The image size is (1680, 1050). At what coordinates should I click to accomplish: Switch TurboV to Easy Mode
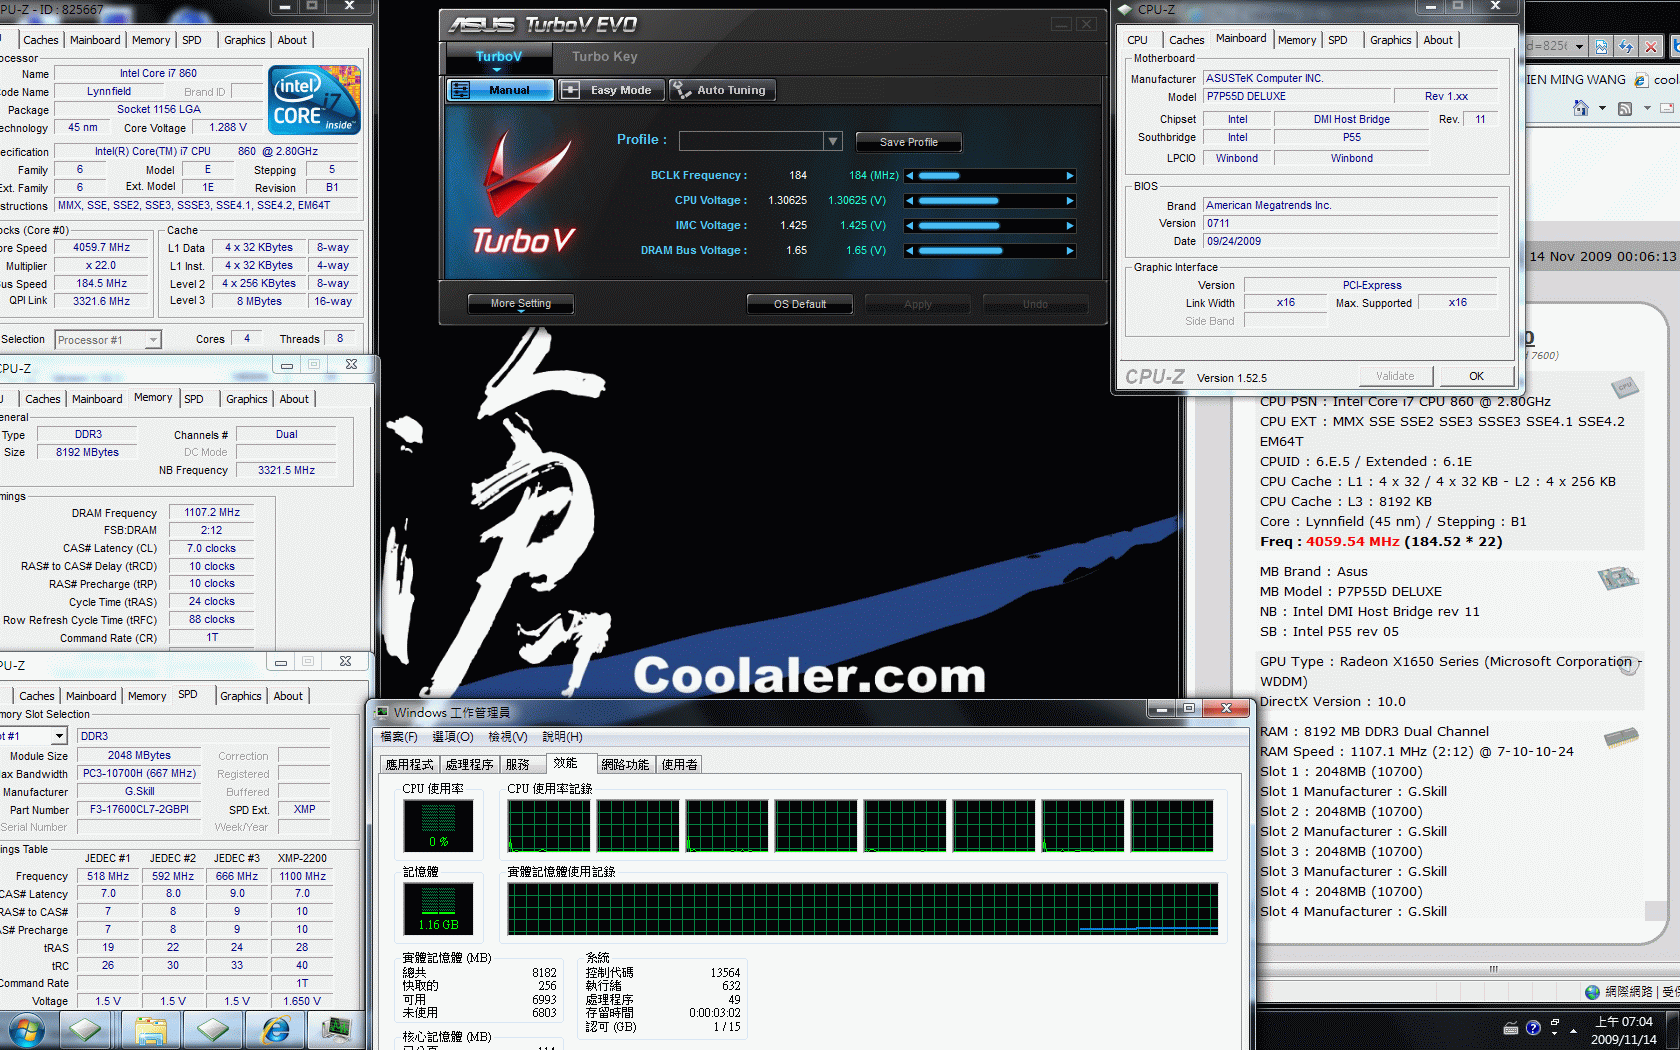[610, 90]
